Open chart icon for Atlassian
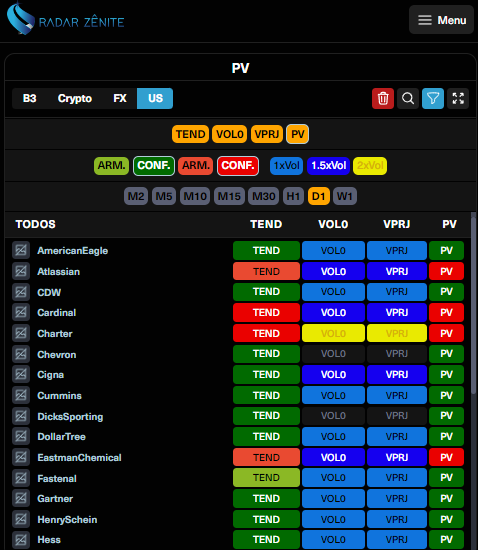The width and height of the screenshot is (478, 550). pos(21,271)
